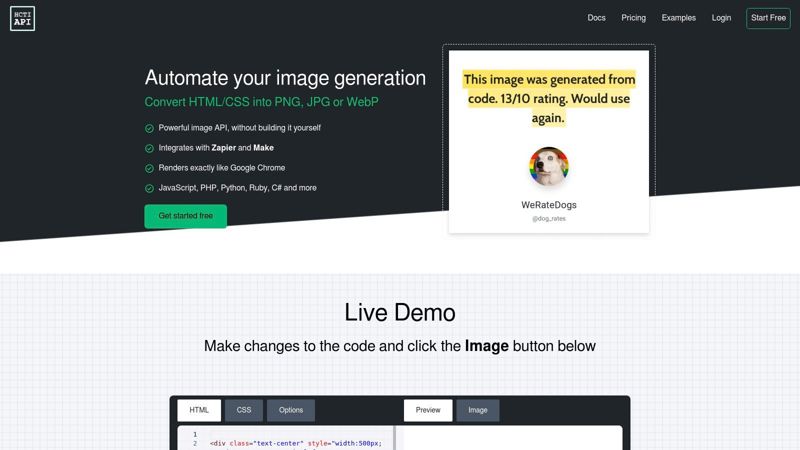The width and height of the screenshot is (800, 450).
Task: Switch to the CSS tab
Action: (244, 410)
